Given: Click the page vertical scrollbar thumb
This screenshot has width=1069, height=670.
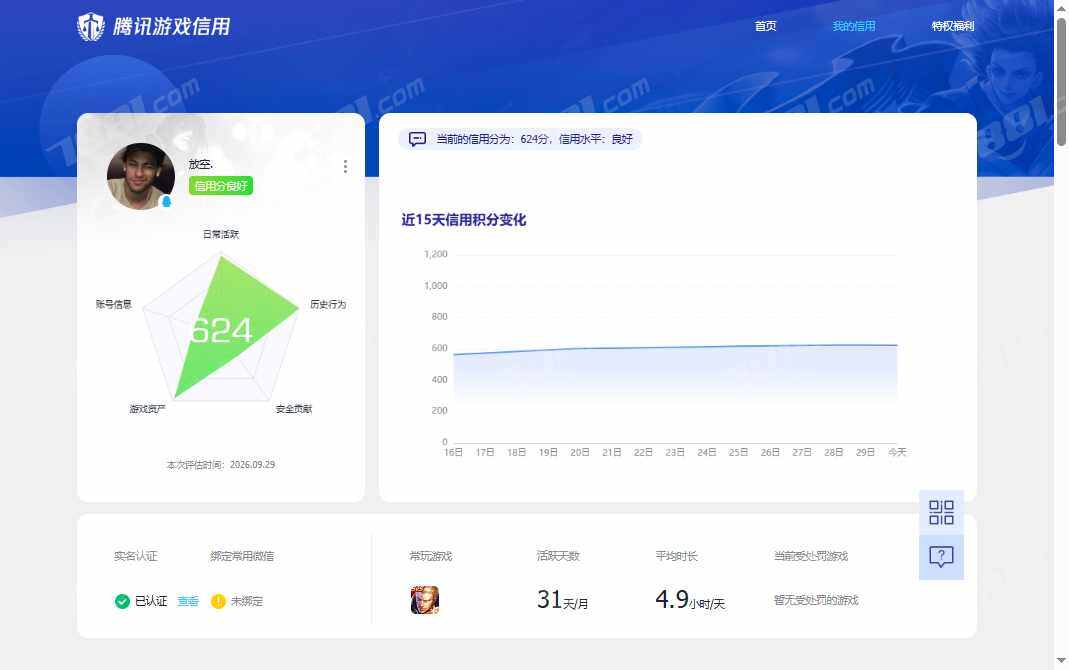Looking at the screenshot, I should point(1062,82).
